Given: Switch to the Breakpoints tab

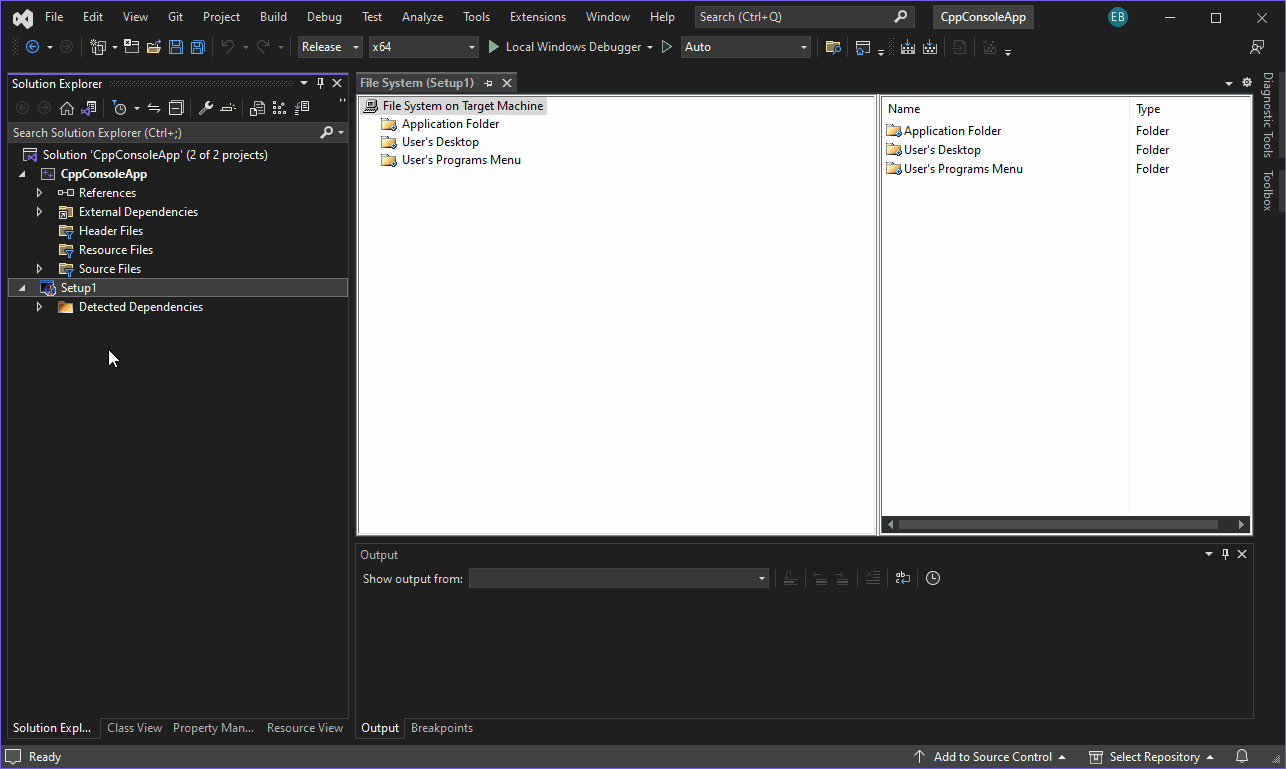Looking at the screenshot, I should (442, 728).
